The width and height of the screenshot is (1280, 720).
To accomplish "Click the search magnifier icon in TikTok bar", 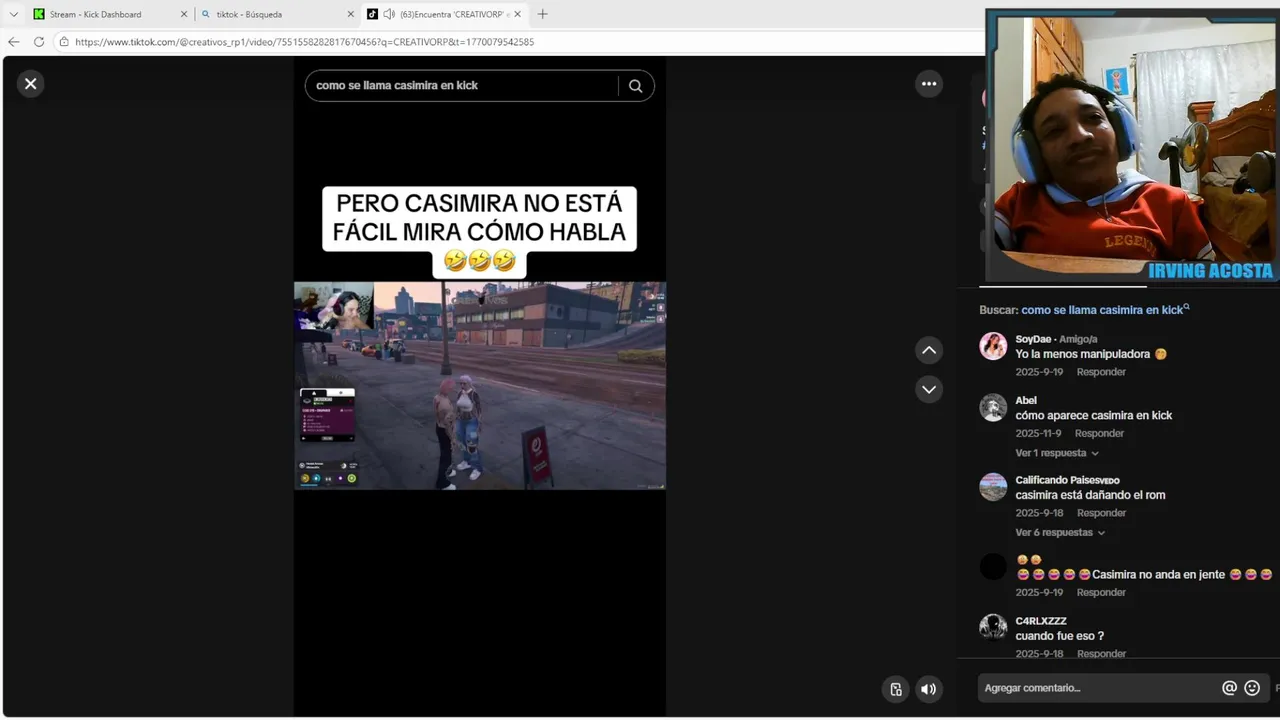I will (635, 86).
